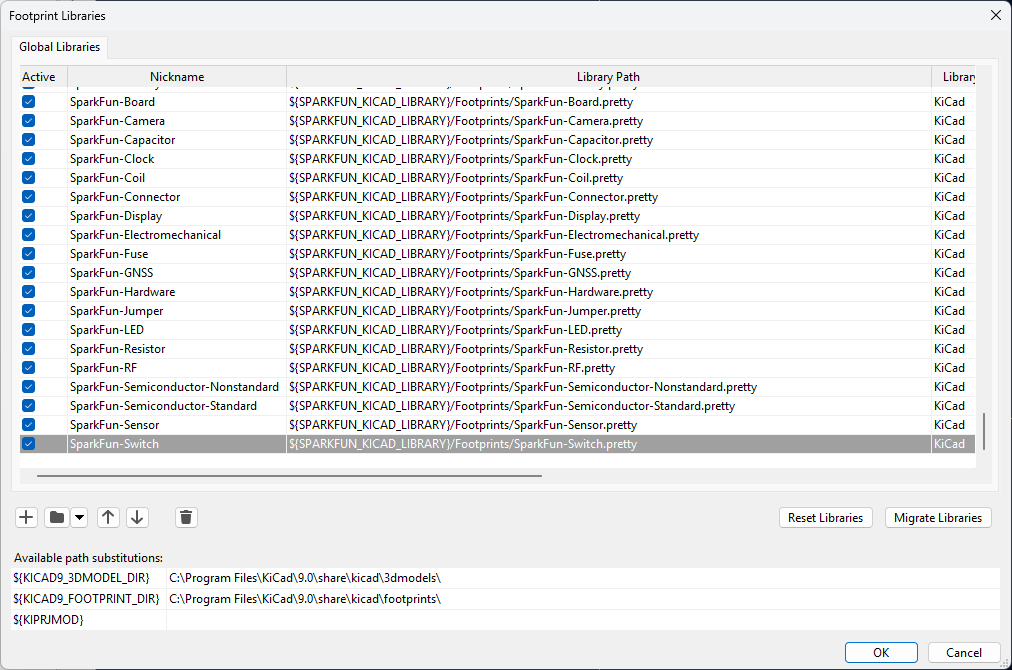Click the Active column header
The height and width of the screenshot is (670, 1012).
coord(43,77)
